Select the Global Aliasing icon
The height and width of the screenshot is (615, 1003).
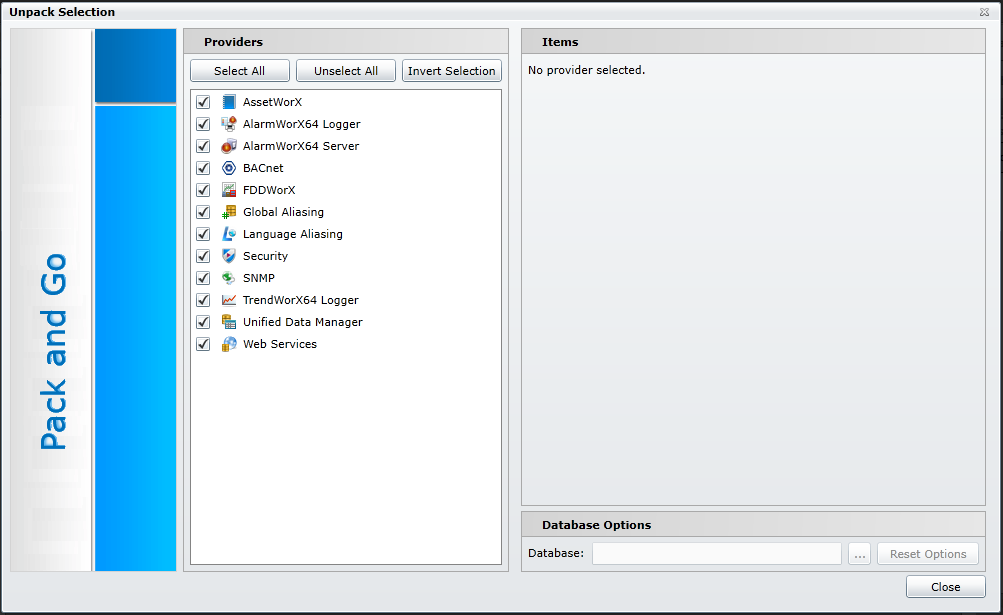click(x=229, y=212)
